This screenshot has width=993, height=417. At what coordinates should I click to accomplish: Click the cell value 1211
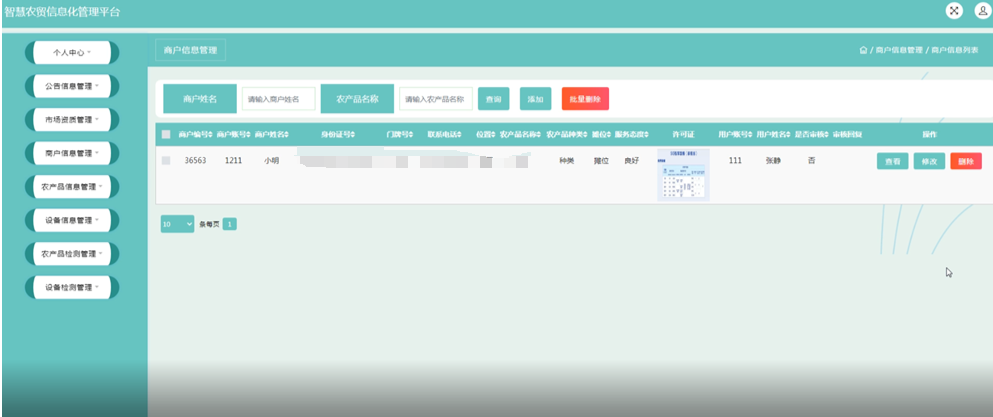[233, 161]
